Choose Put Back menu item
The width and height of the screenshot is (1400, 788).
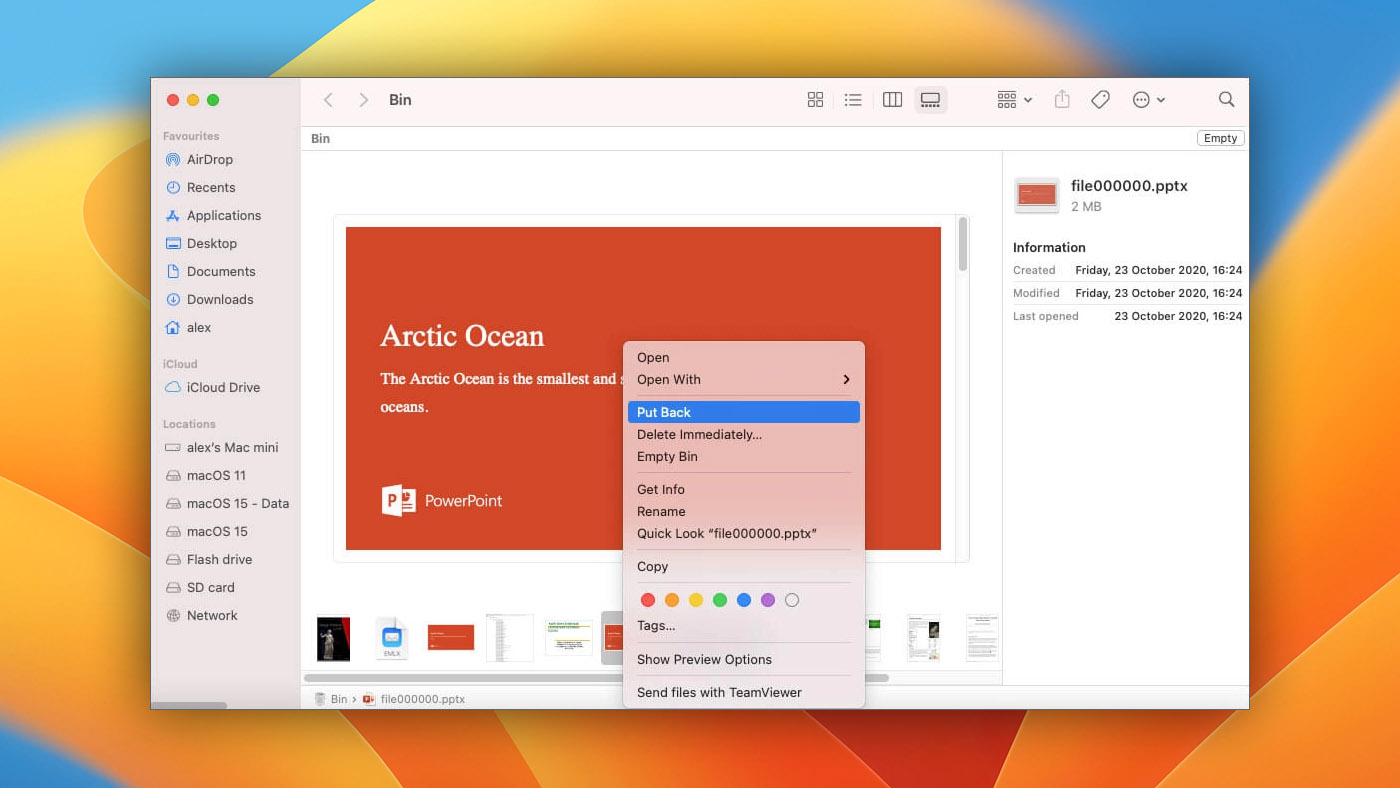click(743, 412)
